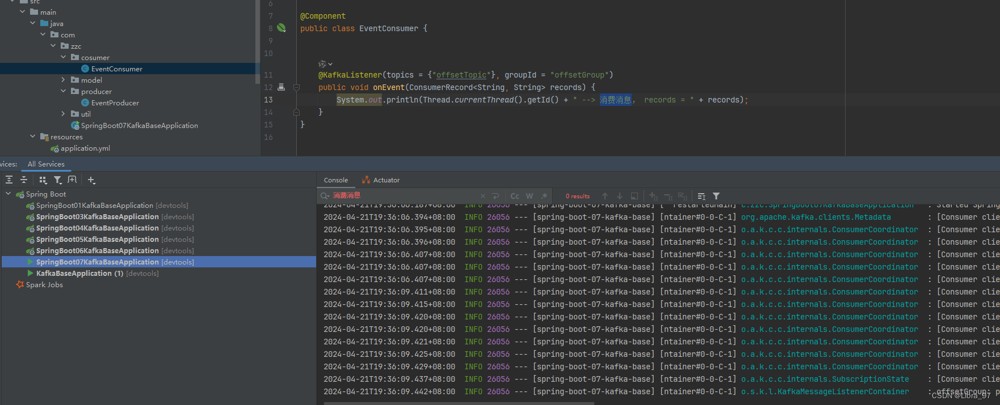Click the '0 results' search status text
Viewport: 1000px width, 405px height.
(x=578, y=196)
